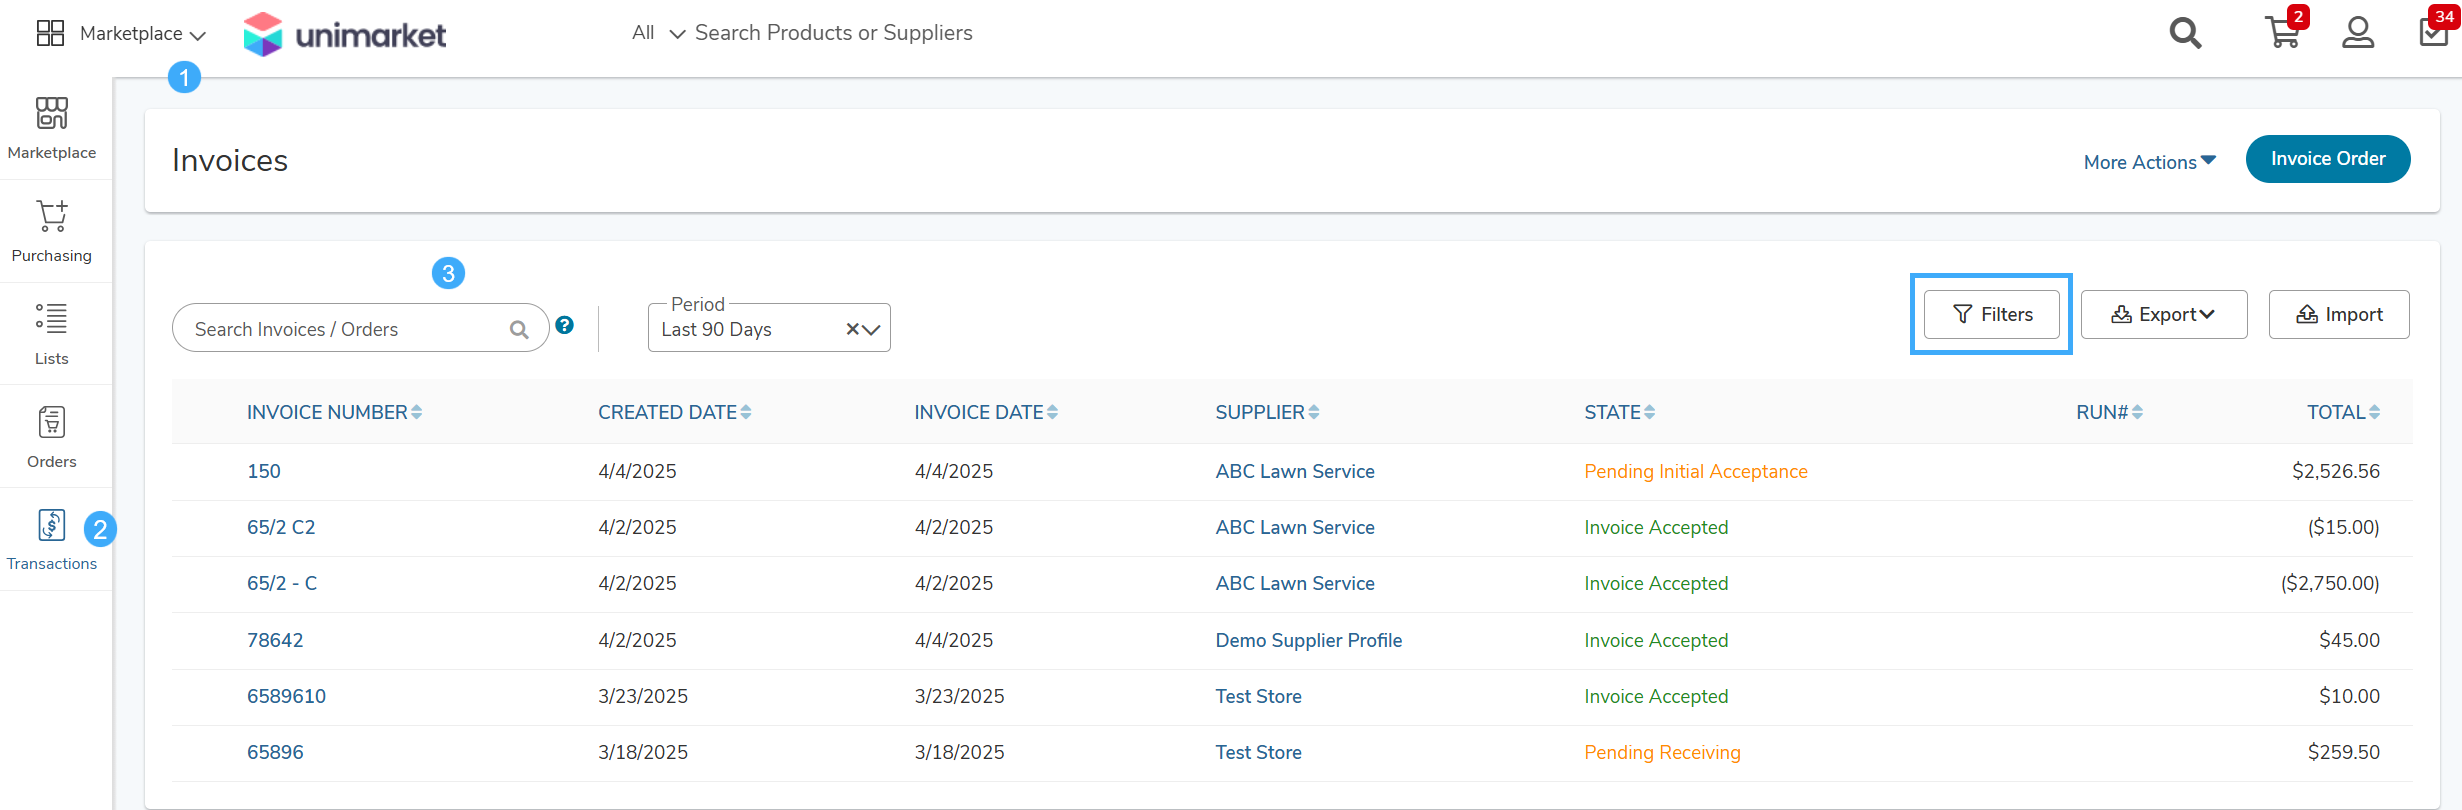The width and height of the screenshot is (2462, 810).
Task: Open the user account profile icon
Action: click(x=2358, y=33)
